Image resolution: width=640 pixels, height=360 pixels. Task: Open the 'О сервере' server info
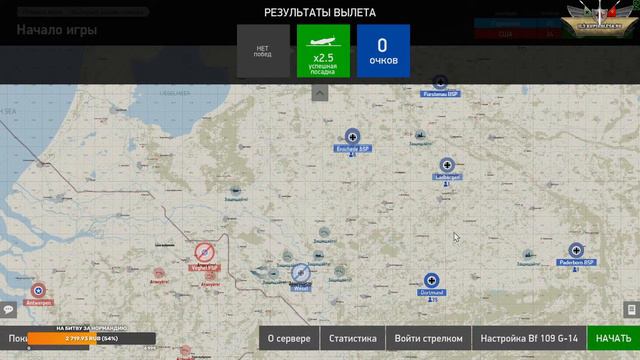289,338
